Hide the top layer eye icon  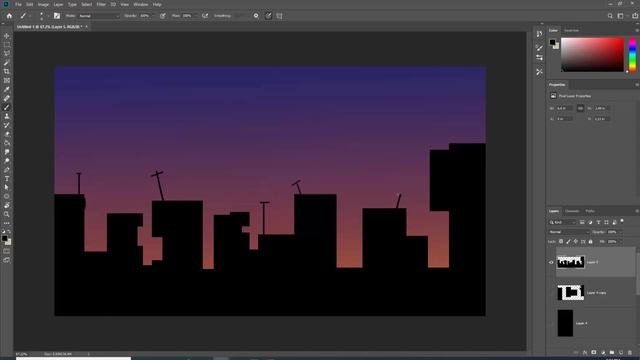(551, 262)
